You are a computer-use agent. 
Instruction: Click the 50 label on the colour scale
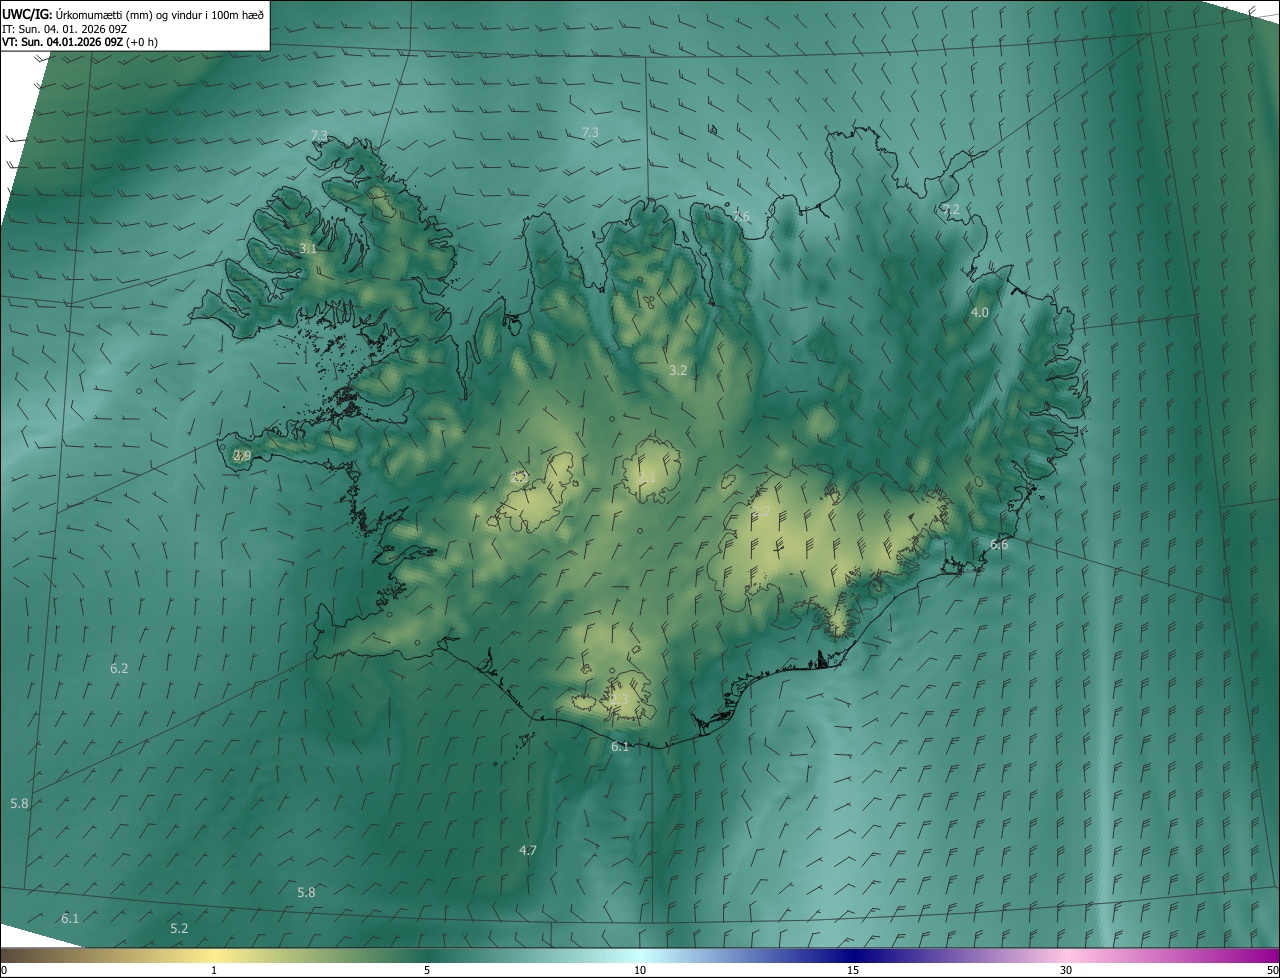pyautogui.click(x=1272, y=970)
